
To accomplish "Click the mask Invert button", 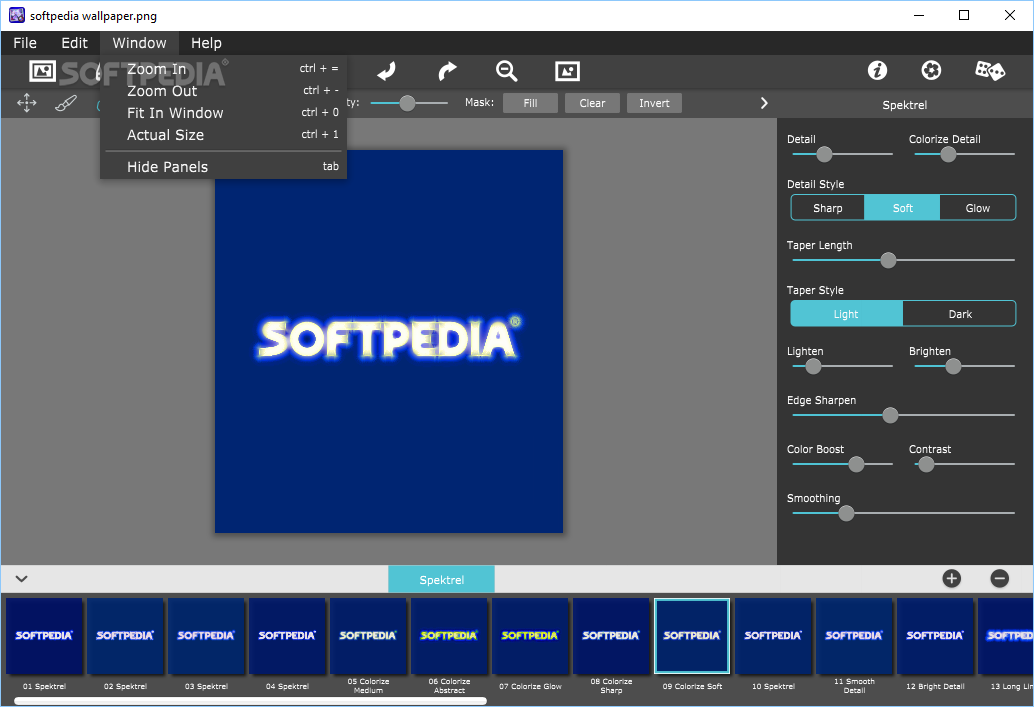I will coord(654,103).
